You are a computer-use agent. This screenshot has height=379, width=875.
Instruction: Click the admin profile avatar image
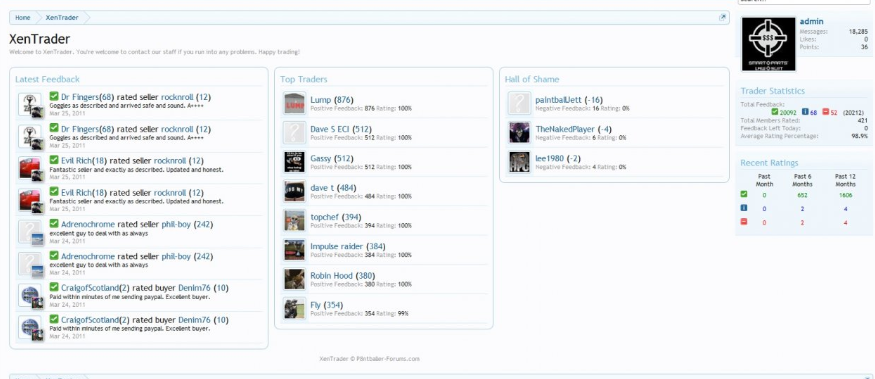[x=768, y=44]
